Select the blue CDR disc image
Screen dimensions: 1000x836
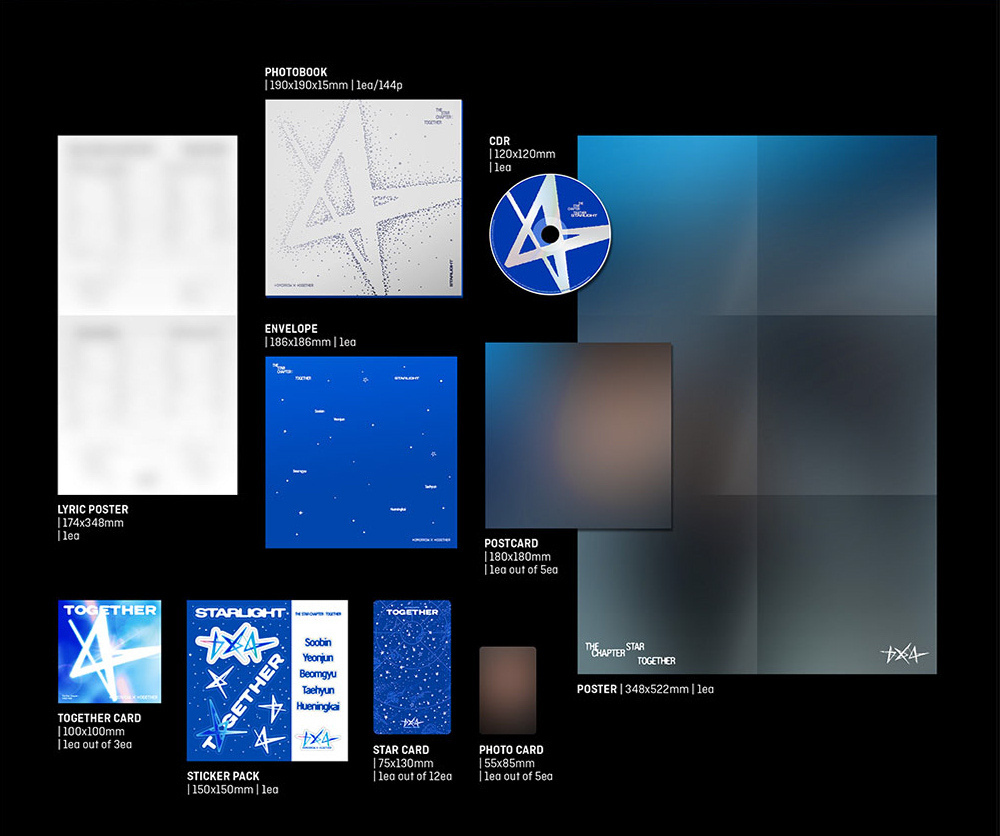(x=550, y=234)
